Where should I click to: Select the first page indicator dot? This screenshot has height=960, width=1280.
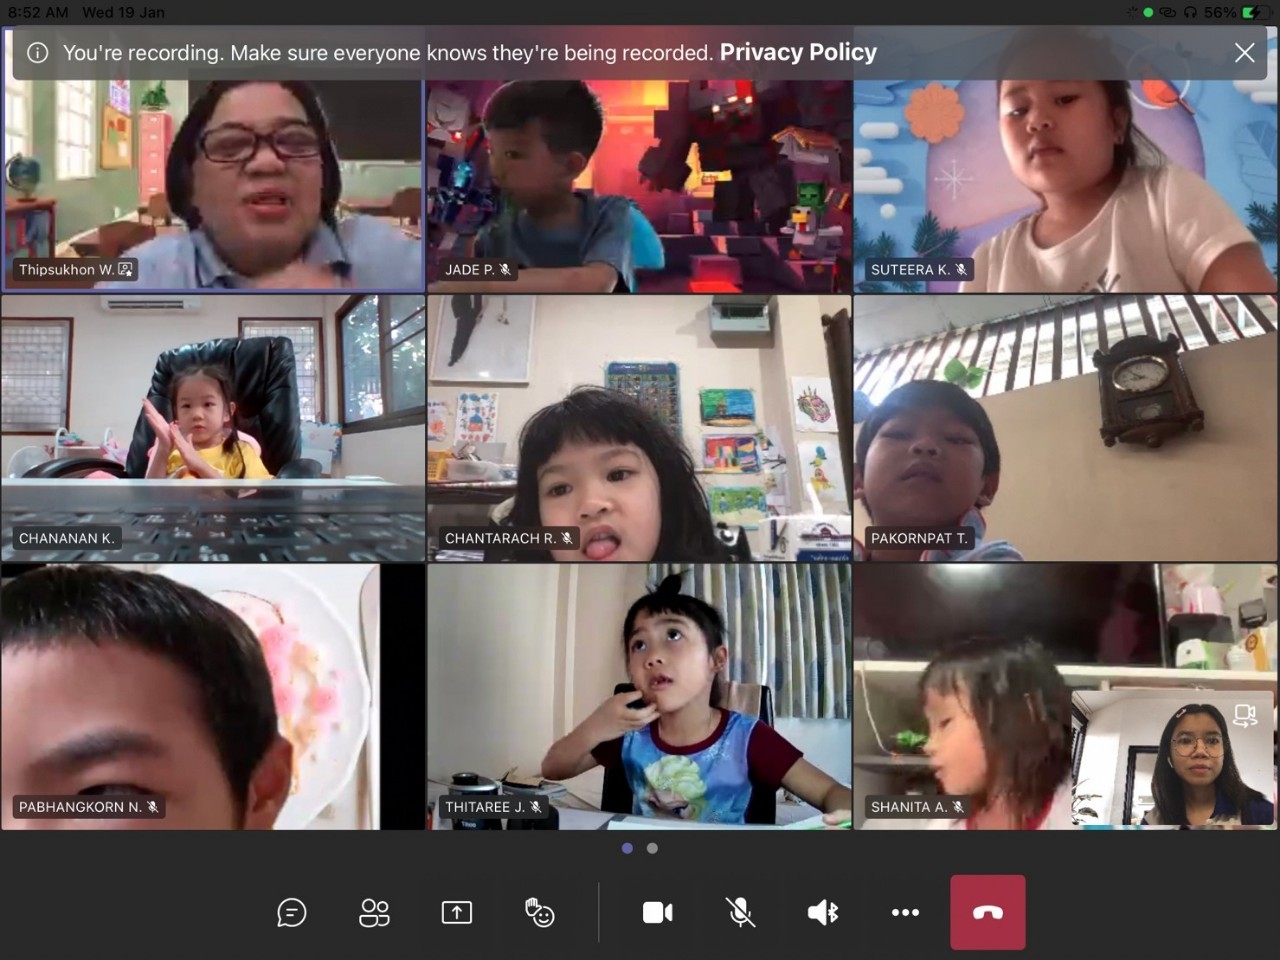point(627,848)
